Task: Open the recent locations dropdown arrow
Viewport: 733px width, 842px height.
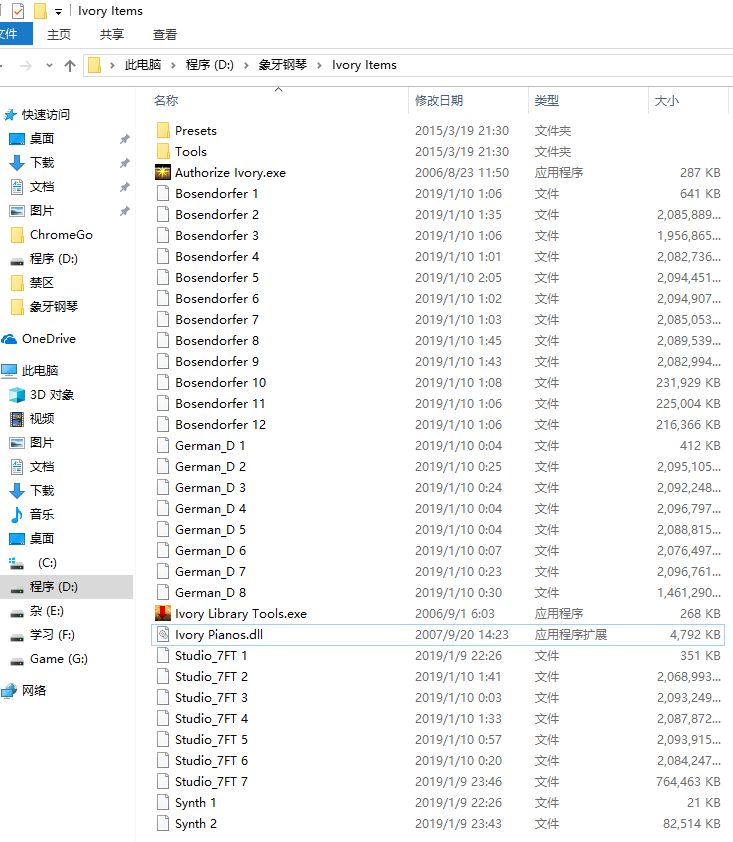Action: coord(49,66)
